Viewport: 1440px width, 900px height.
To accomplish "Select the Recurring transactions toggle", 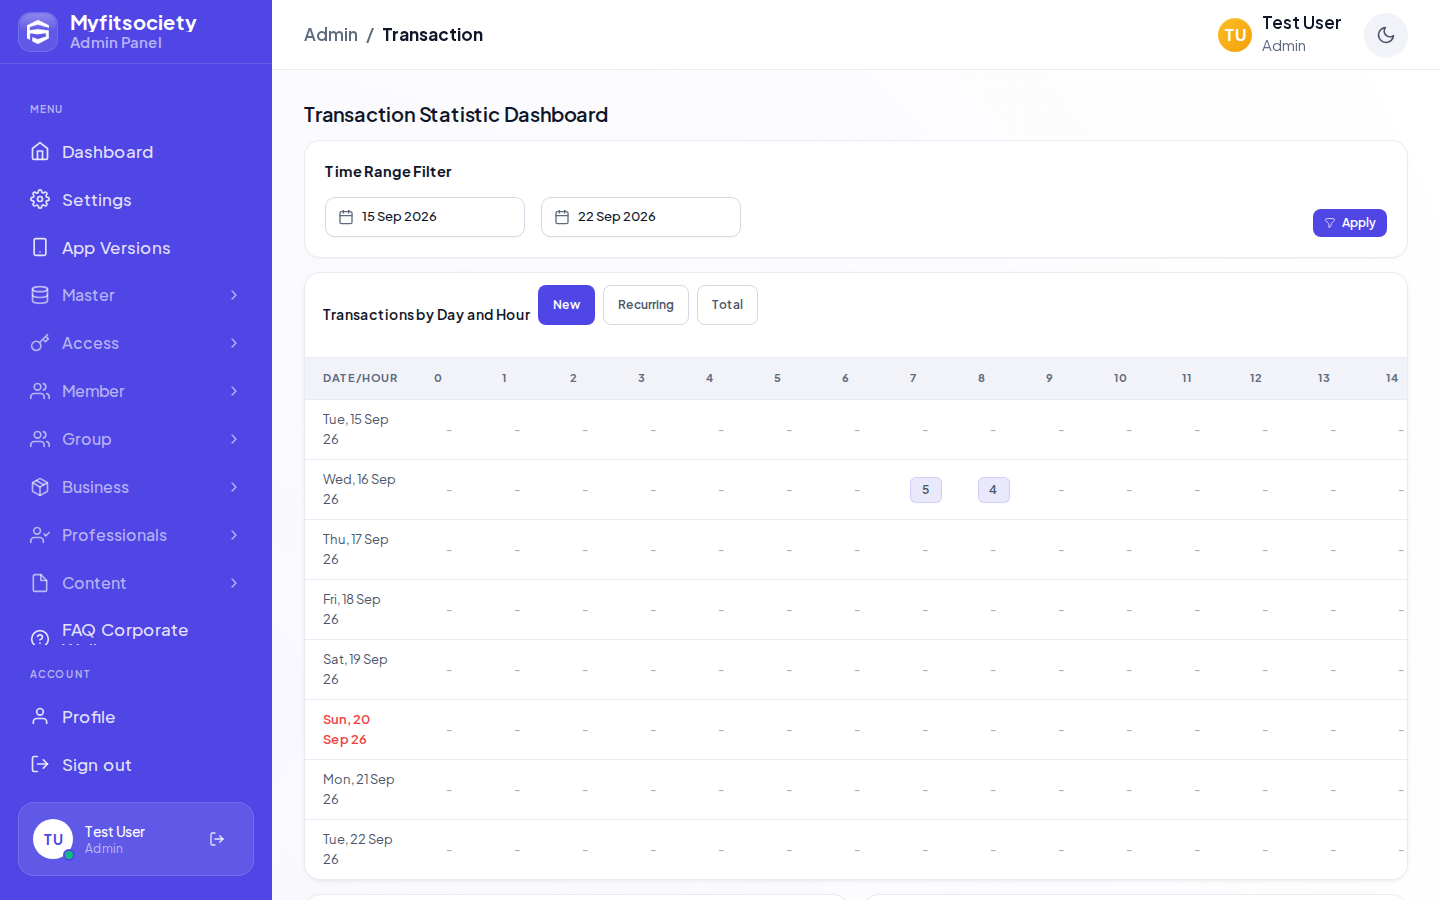I will point(646,305).
